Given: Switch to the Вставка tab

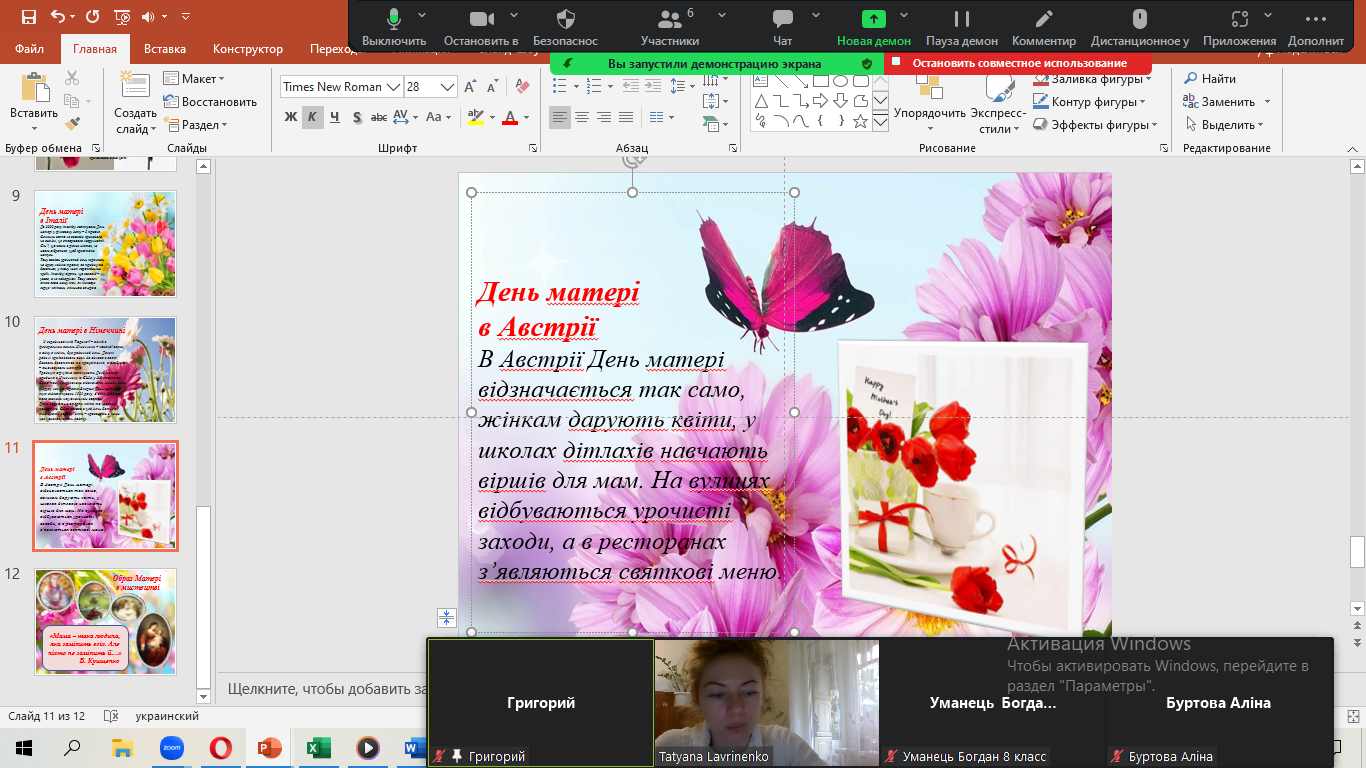Looking at the screenshot, I should (x=165, y=49).
